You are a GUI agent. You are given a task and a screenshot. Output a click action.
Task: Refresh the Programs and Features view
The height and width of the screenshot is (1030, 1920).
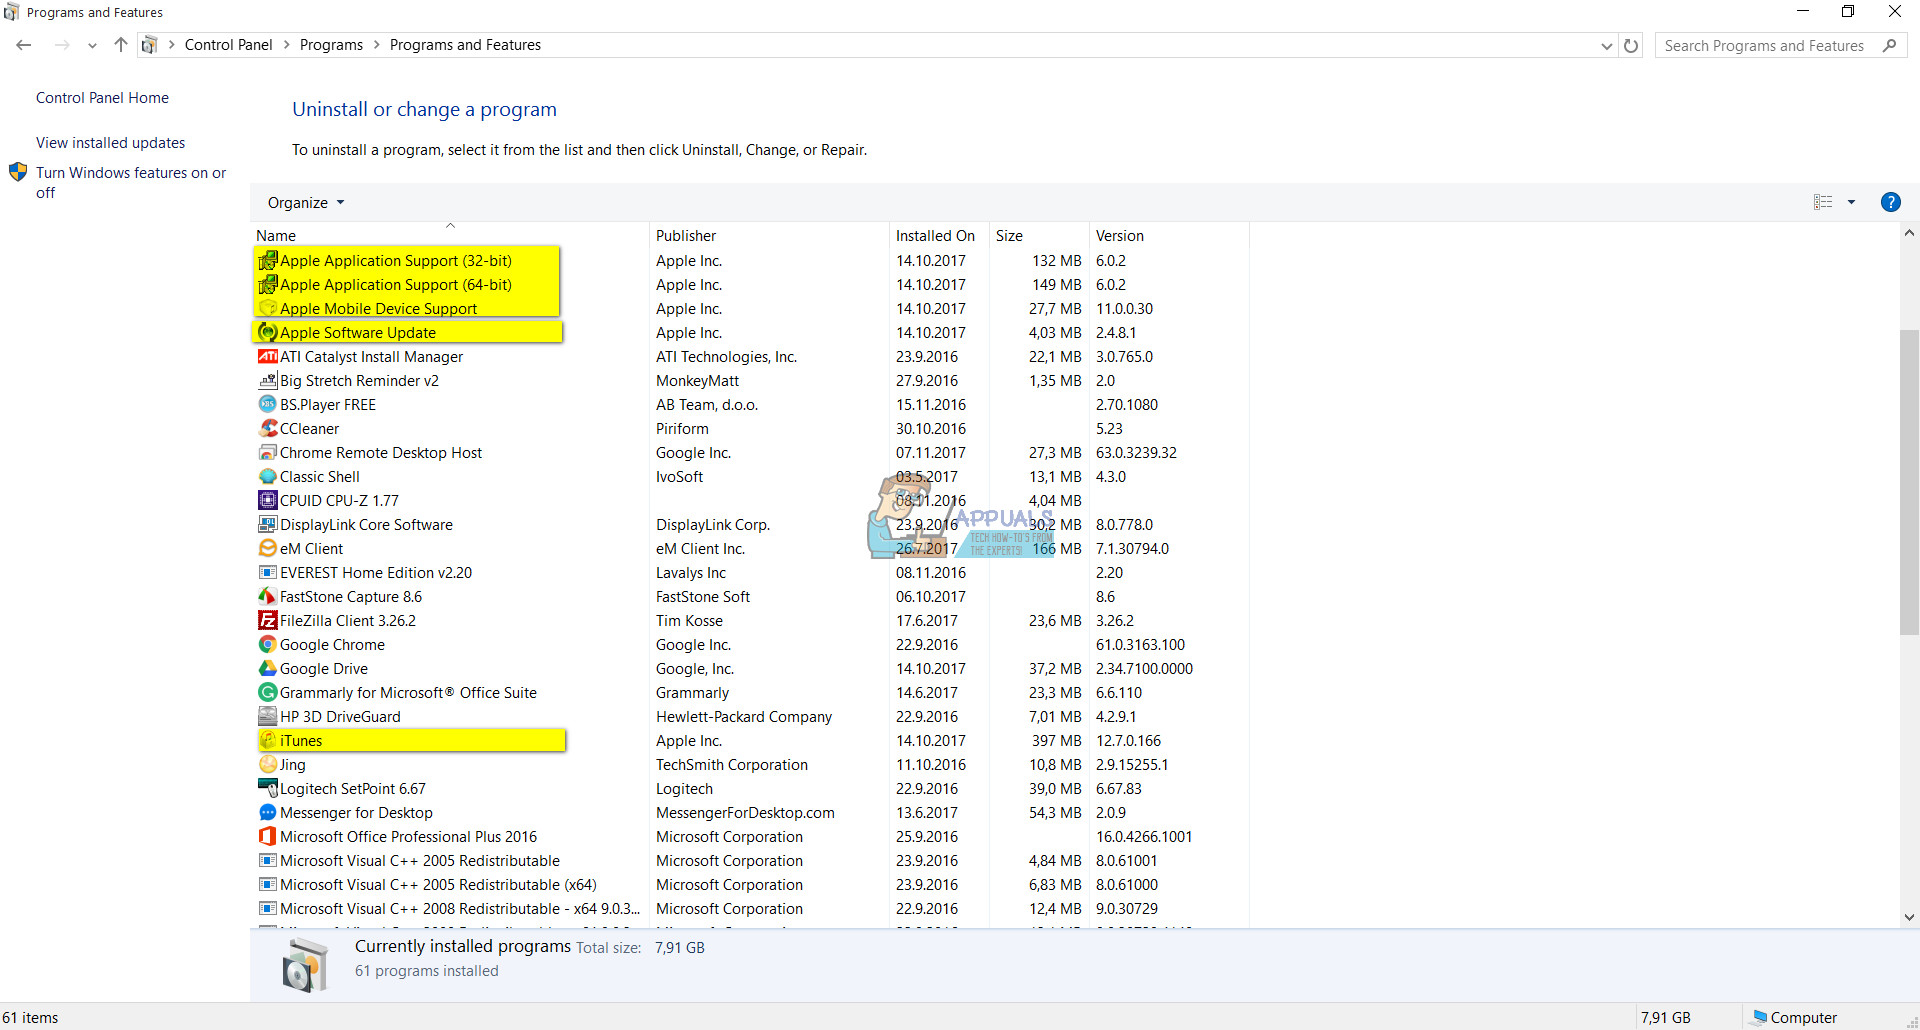tap(1631, 46)
